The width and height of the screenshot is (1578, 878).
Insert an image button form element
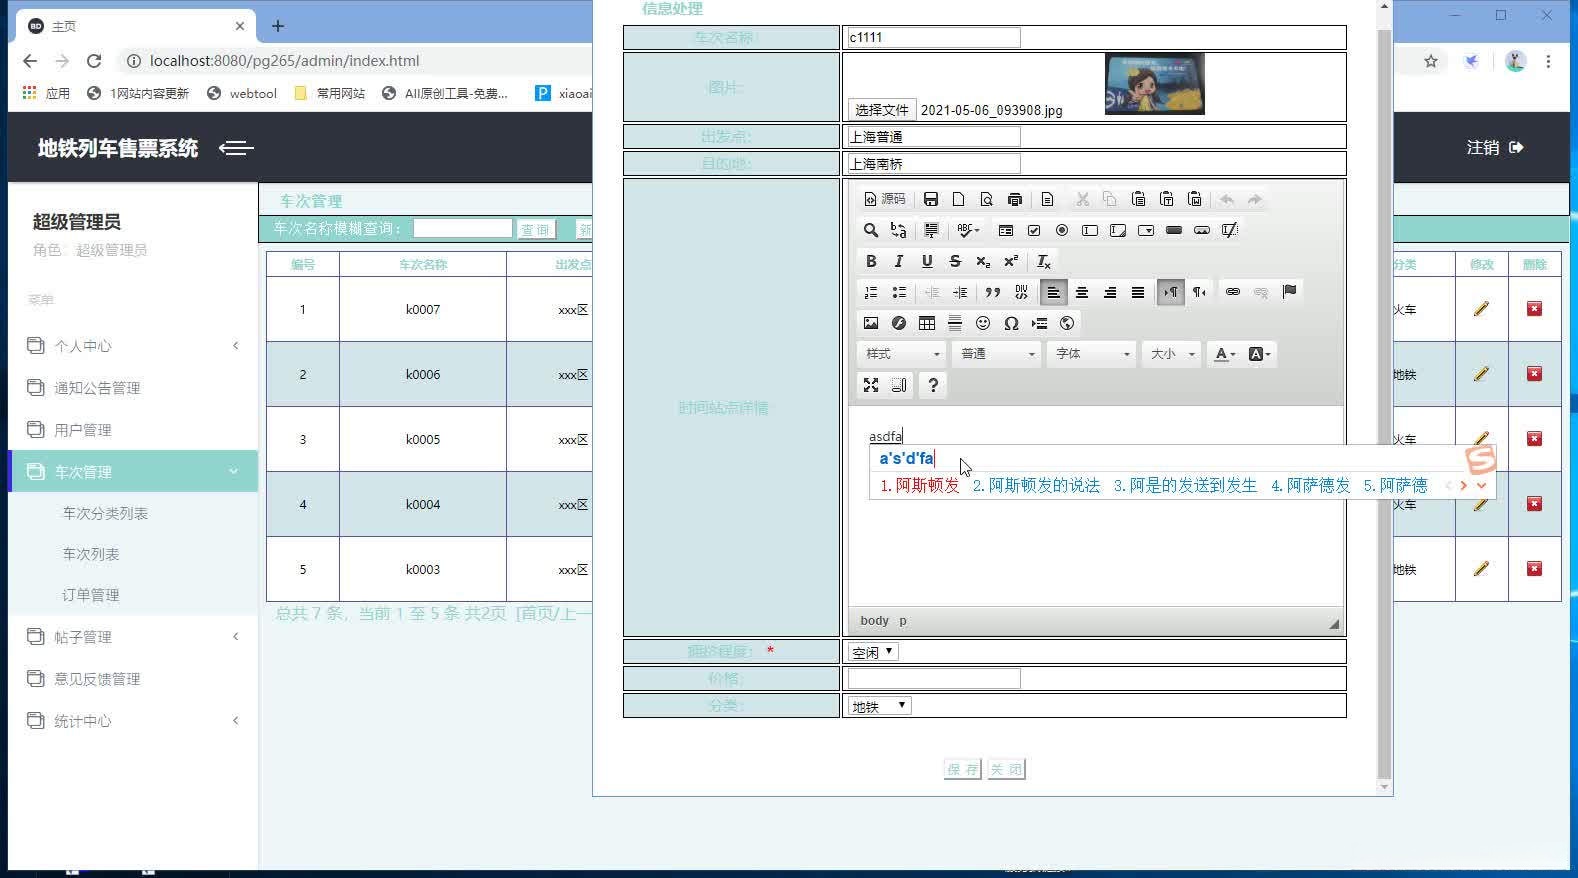[1202, 230]
